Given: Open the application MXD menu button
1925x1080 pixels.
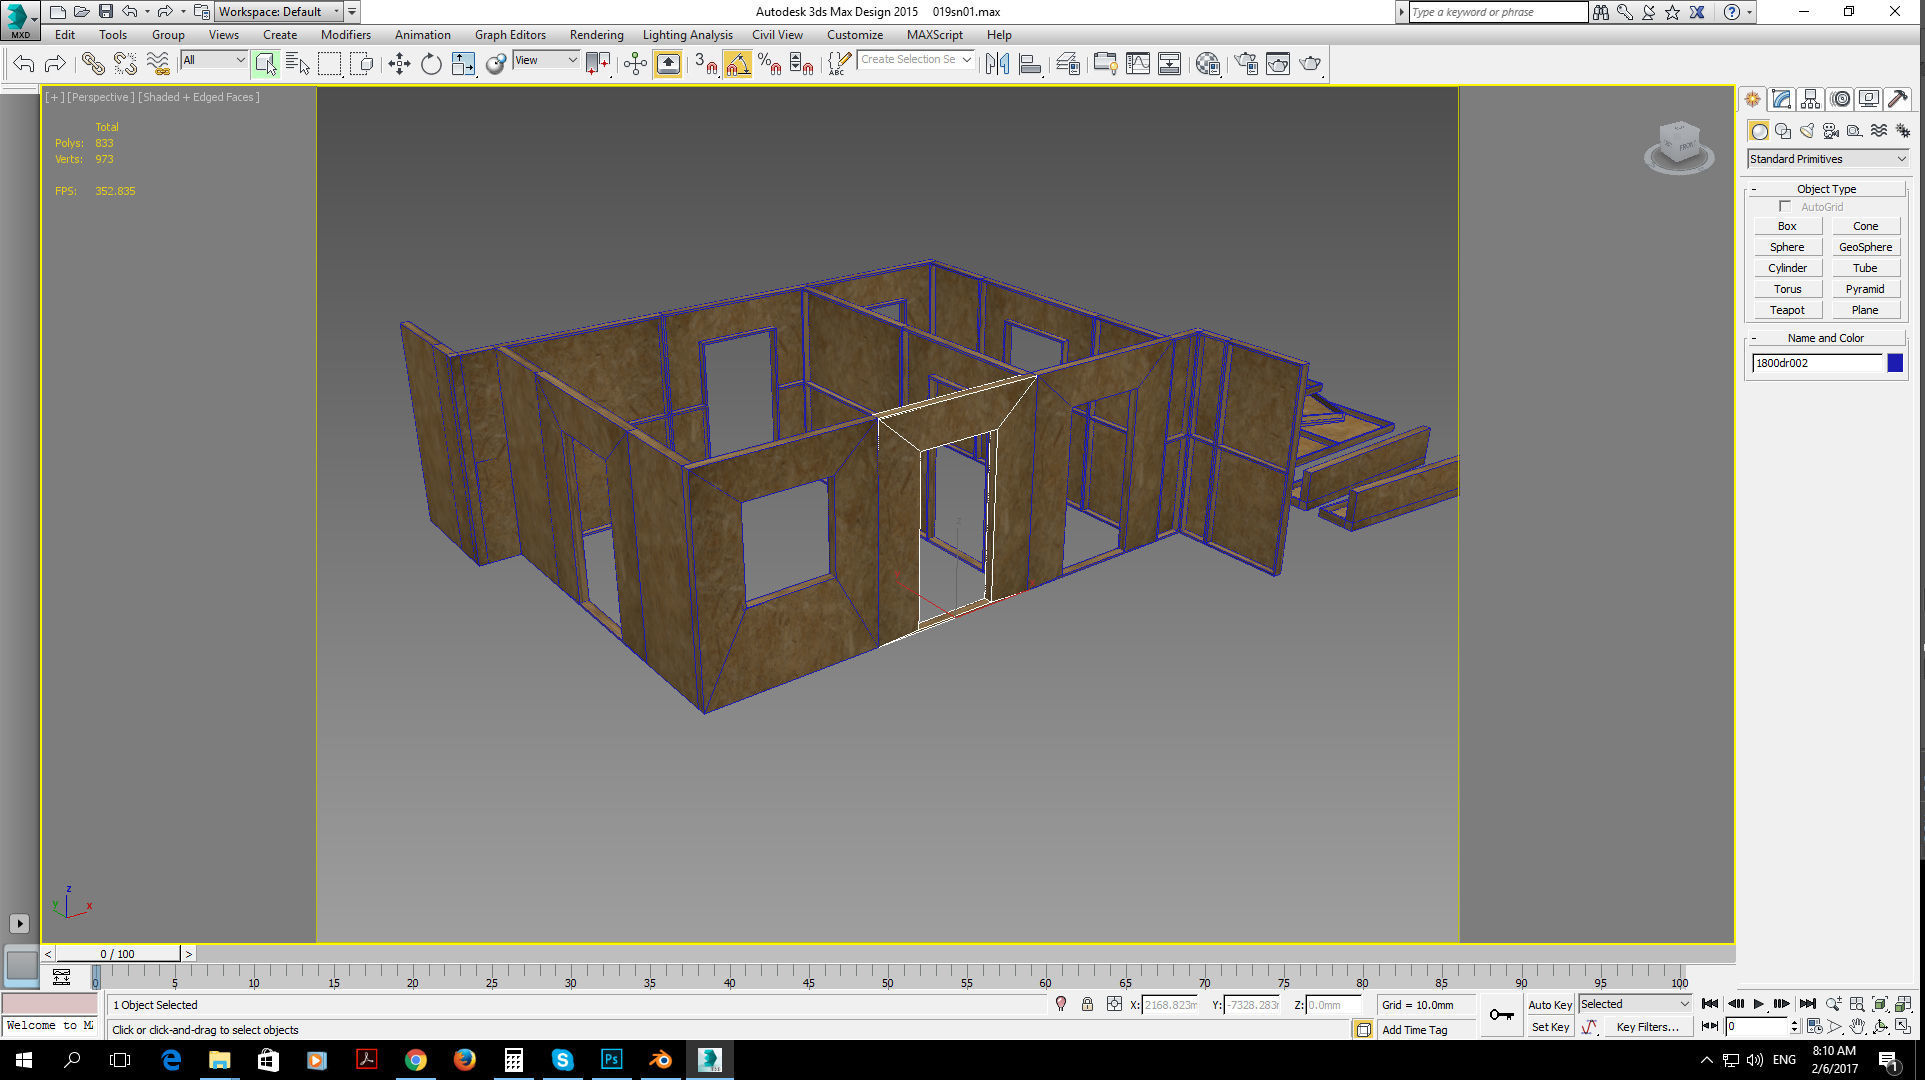Looking at the screenshot, I should [19, 20].
